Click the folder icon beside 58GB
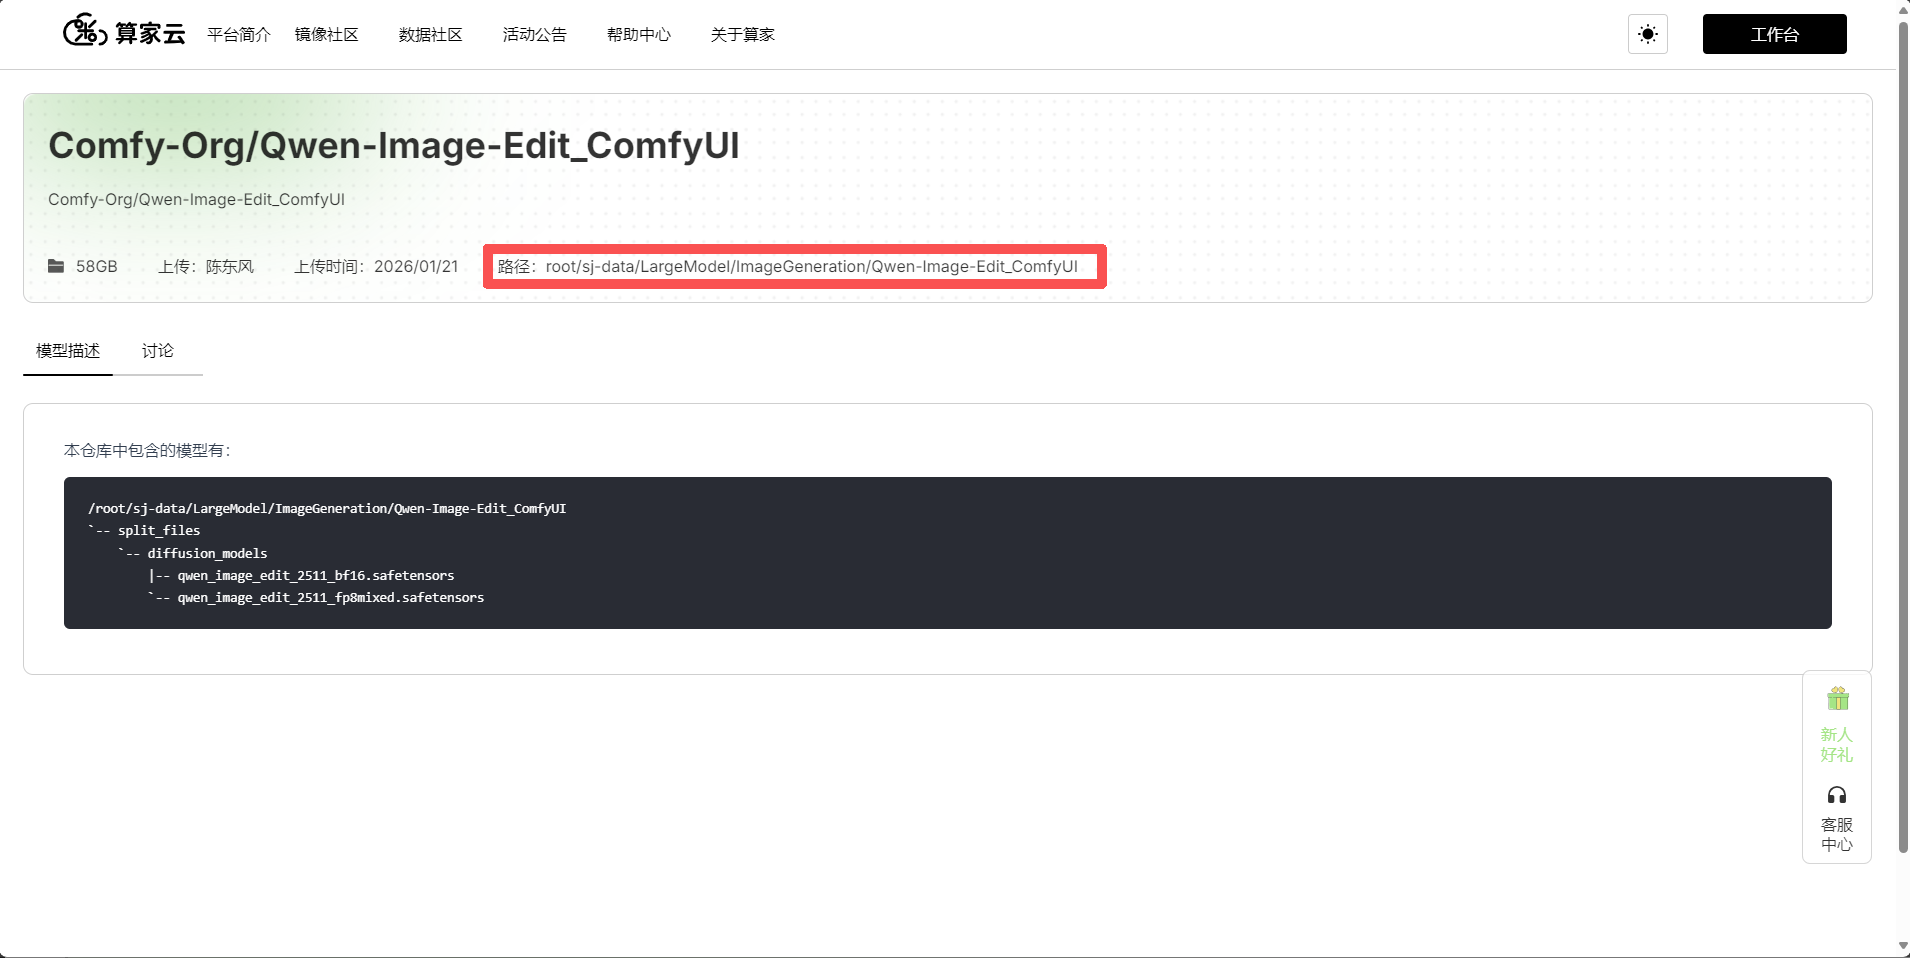This screenshot has width=1910, height=958. 56,266
